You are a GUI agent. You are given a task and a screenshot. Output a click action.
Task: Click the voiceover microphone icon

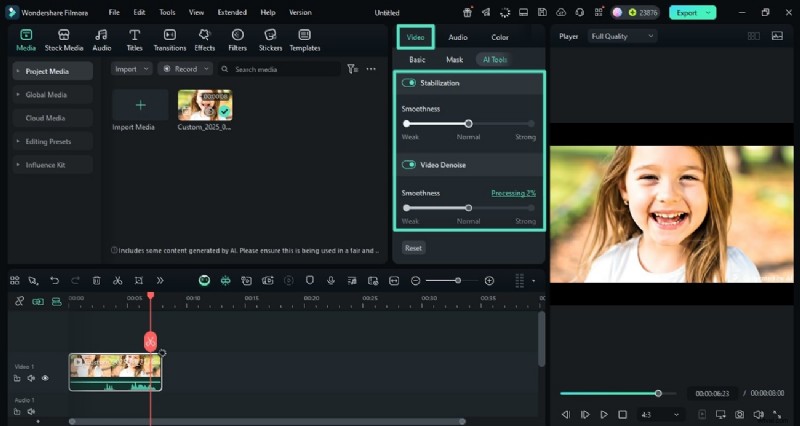[x=331, y=281]
